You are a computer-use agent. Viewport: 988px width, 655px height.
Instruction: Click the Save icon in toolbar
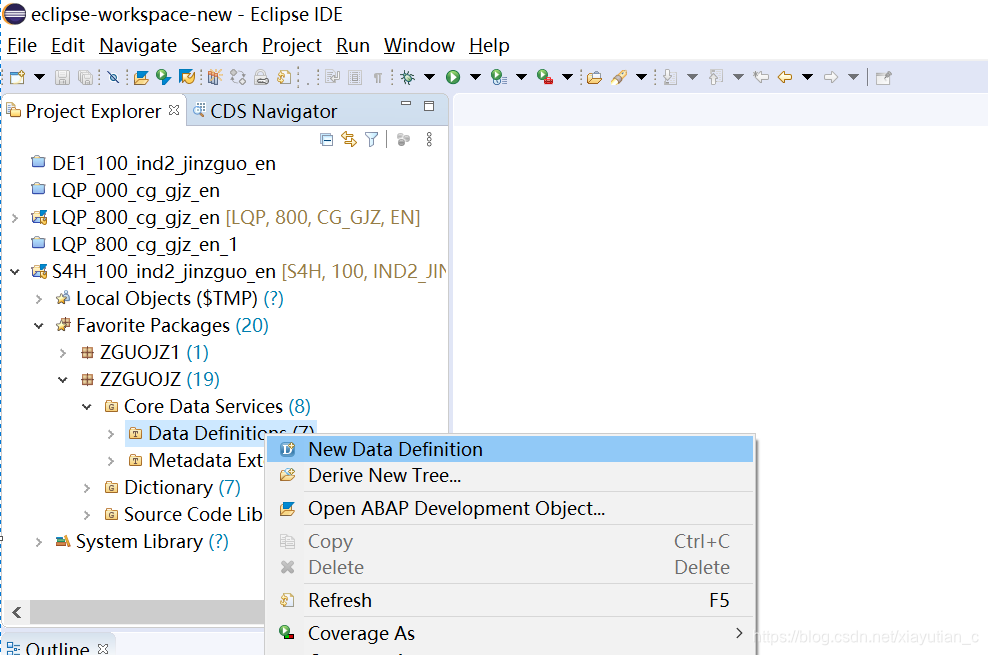point(62,77)
